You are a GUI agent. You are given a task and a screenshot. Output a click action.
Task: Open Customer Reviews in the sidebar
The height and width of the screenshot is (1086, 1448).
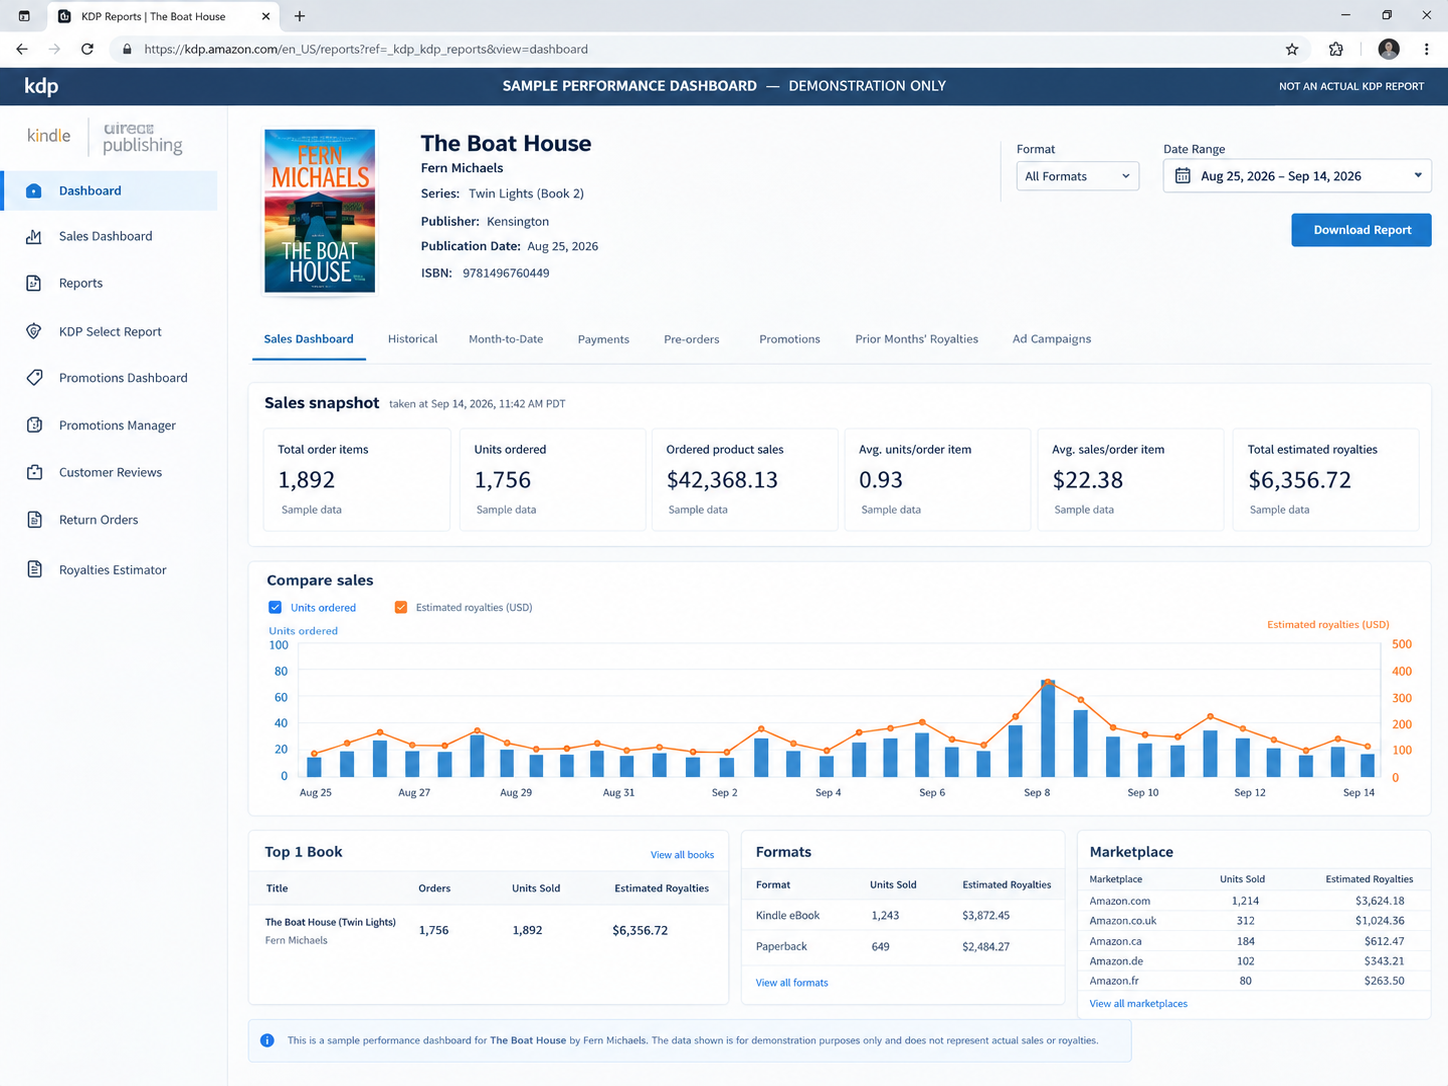coord(110,472)
